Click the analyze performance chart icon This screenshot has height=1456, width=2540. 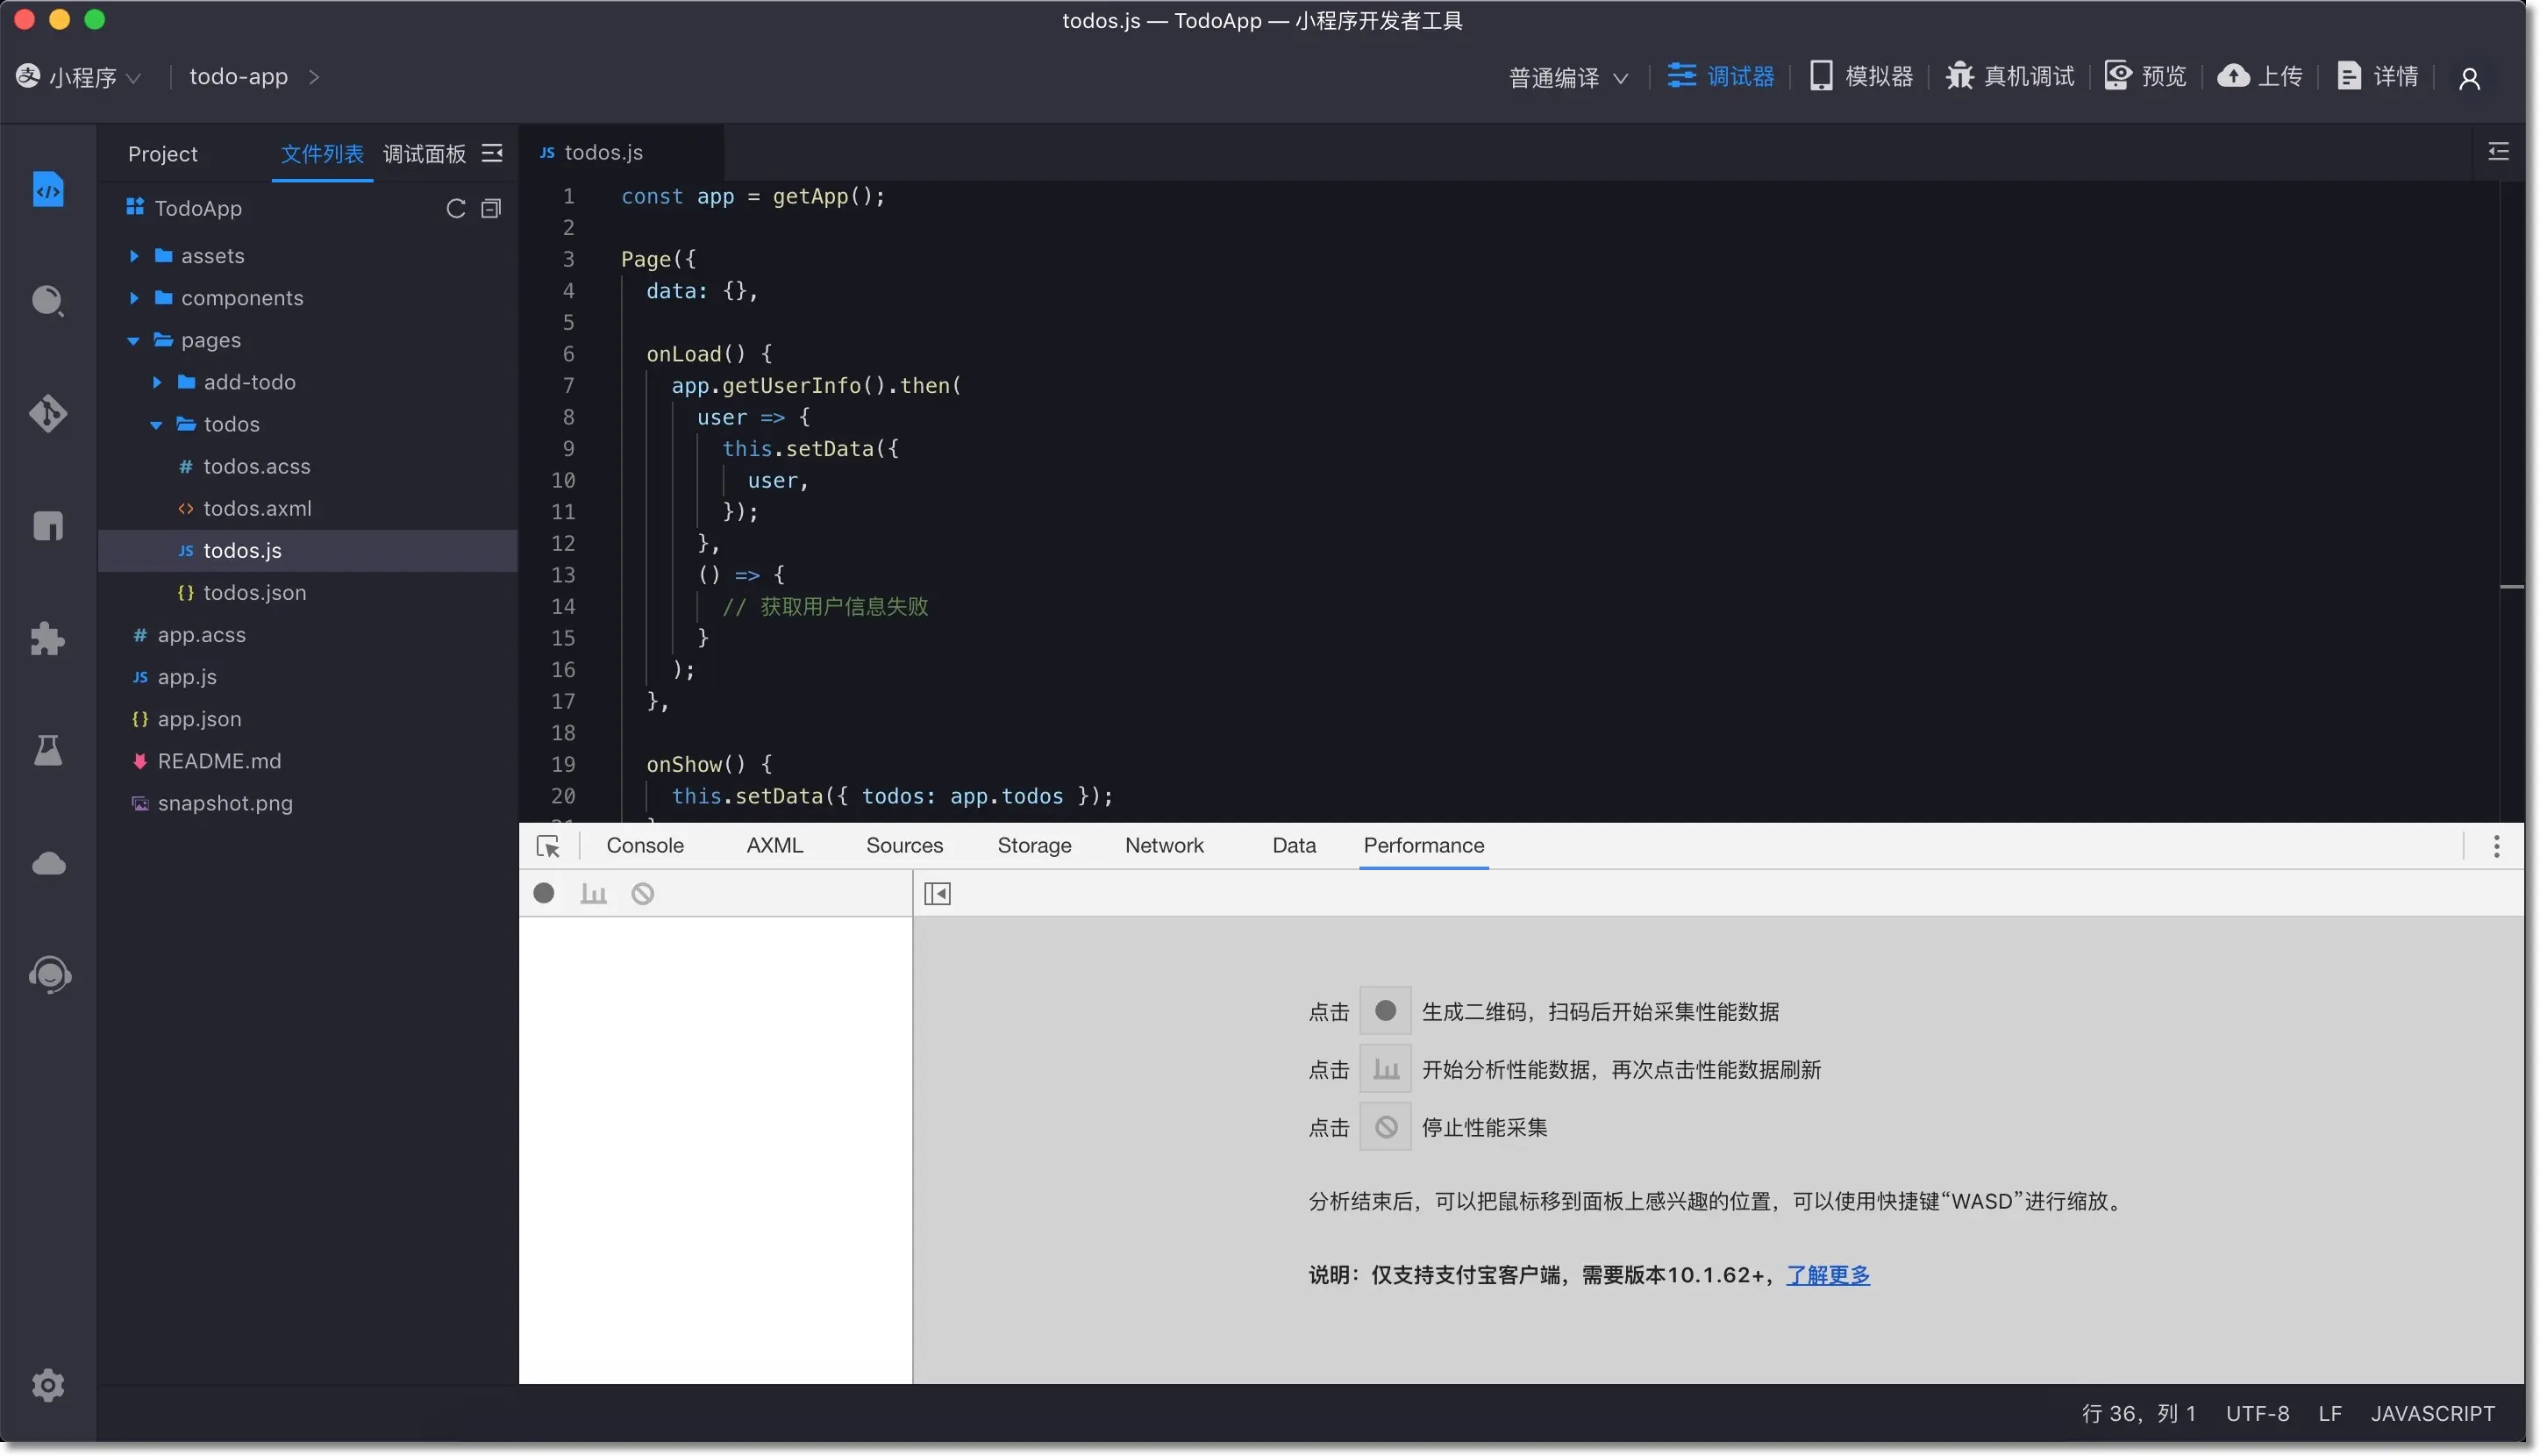coord(593,893)
